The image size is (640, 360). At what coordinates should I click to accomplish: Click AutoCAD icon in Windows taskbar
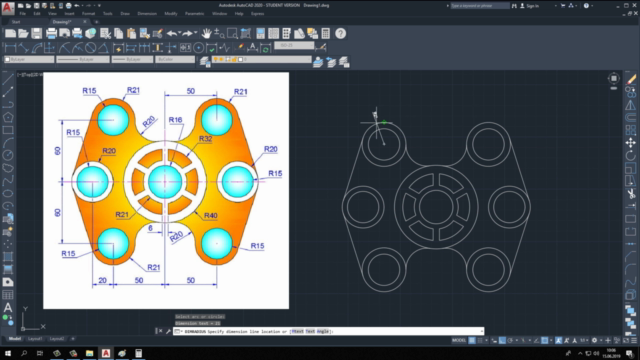coord(106,353)
